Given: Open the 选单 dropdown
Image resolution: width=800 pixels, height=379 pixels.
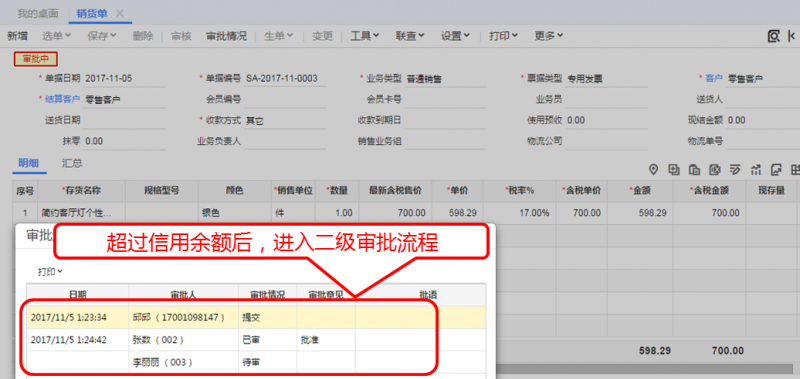Looking at the screenshot, I should (x=56, y=36).
